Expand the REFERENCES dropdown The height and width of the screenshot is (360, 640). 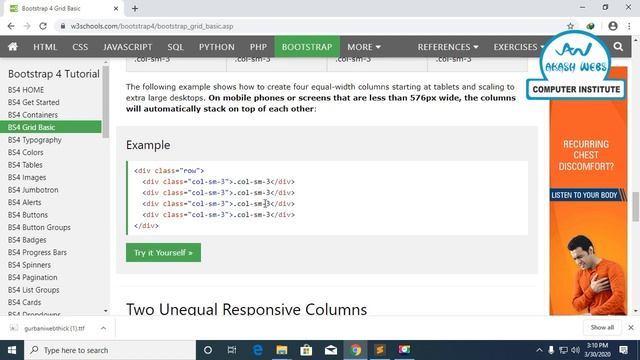coord(448,47)
